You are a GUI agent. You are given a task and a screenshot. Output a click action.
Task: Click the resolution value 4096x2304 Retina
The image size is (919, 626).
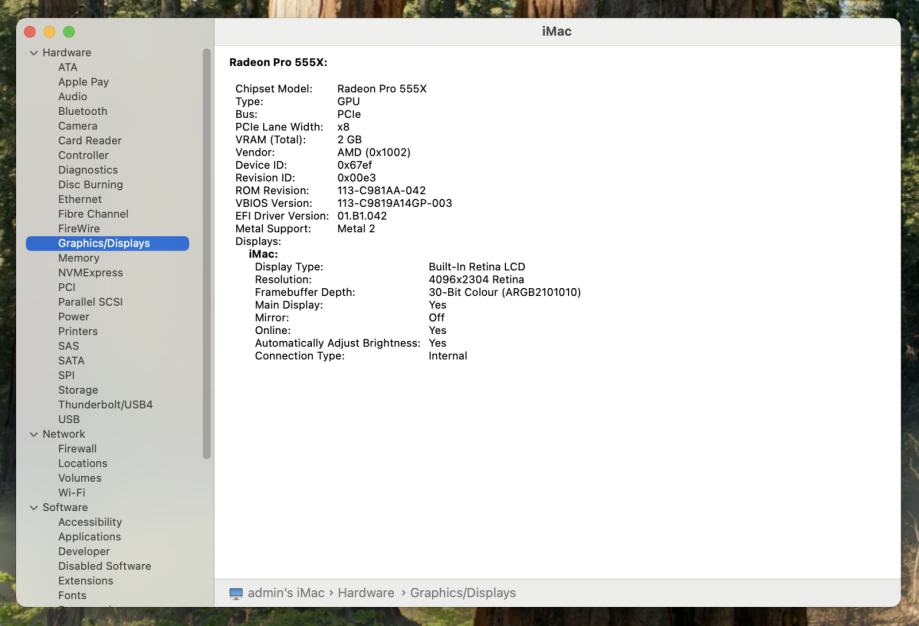(476, 280)
